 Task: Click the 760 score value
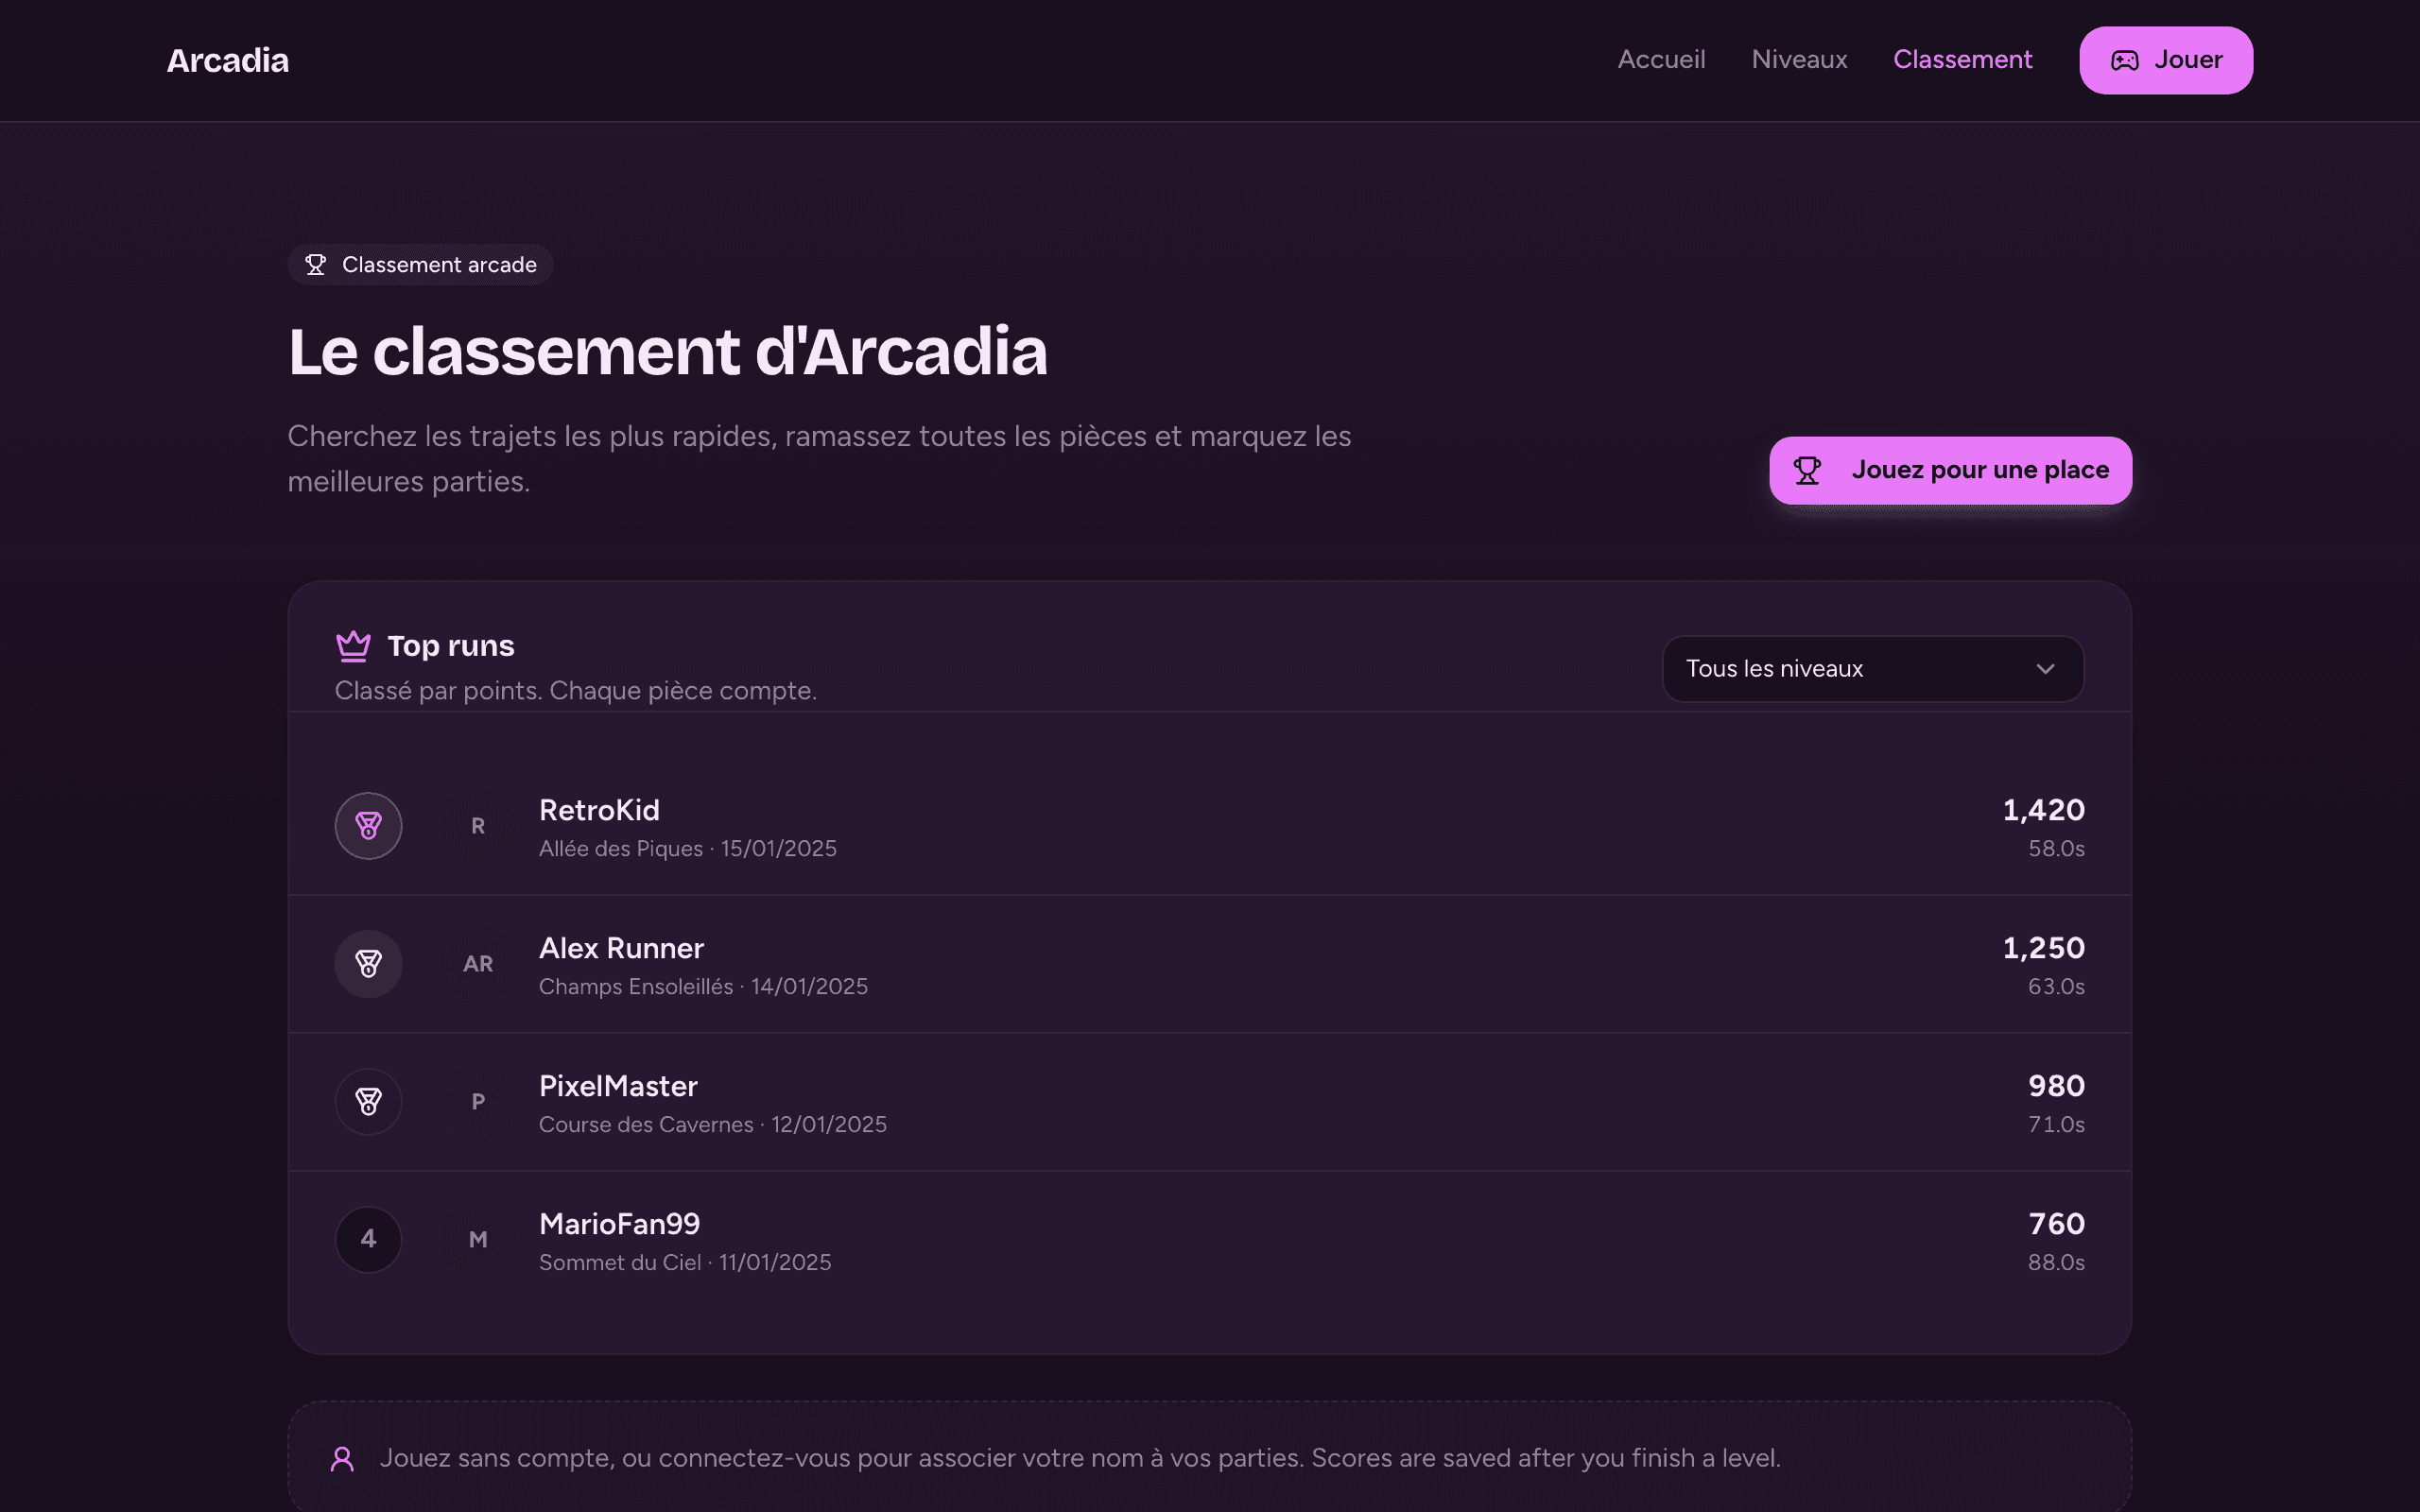click(x=2056, y=1224)
